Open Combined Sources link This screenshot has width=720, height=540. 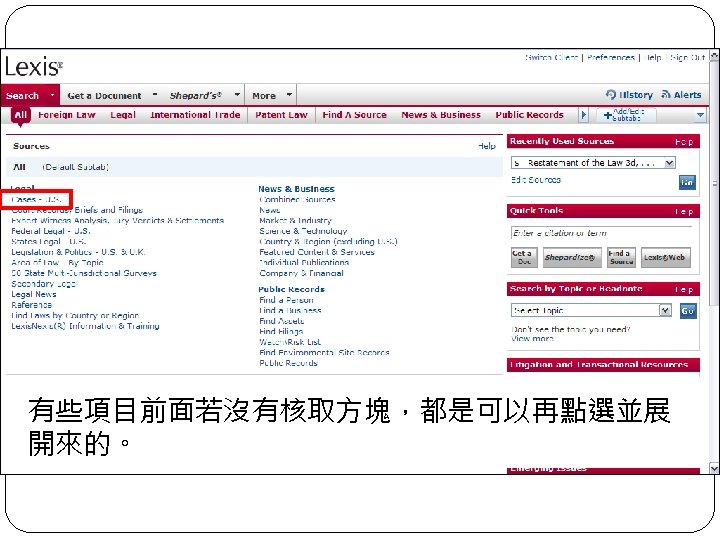[297, 199]
